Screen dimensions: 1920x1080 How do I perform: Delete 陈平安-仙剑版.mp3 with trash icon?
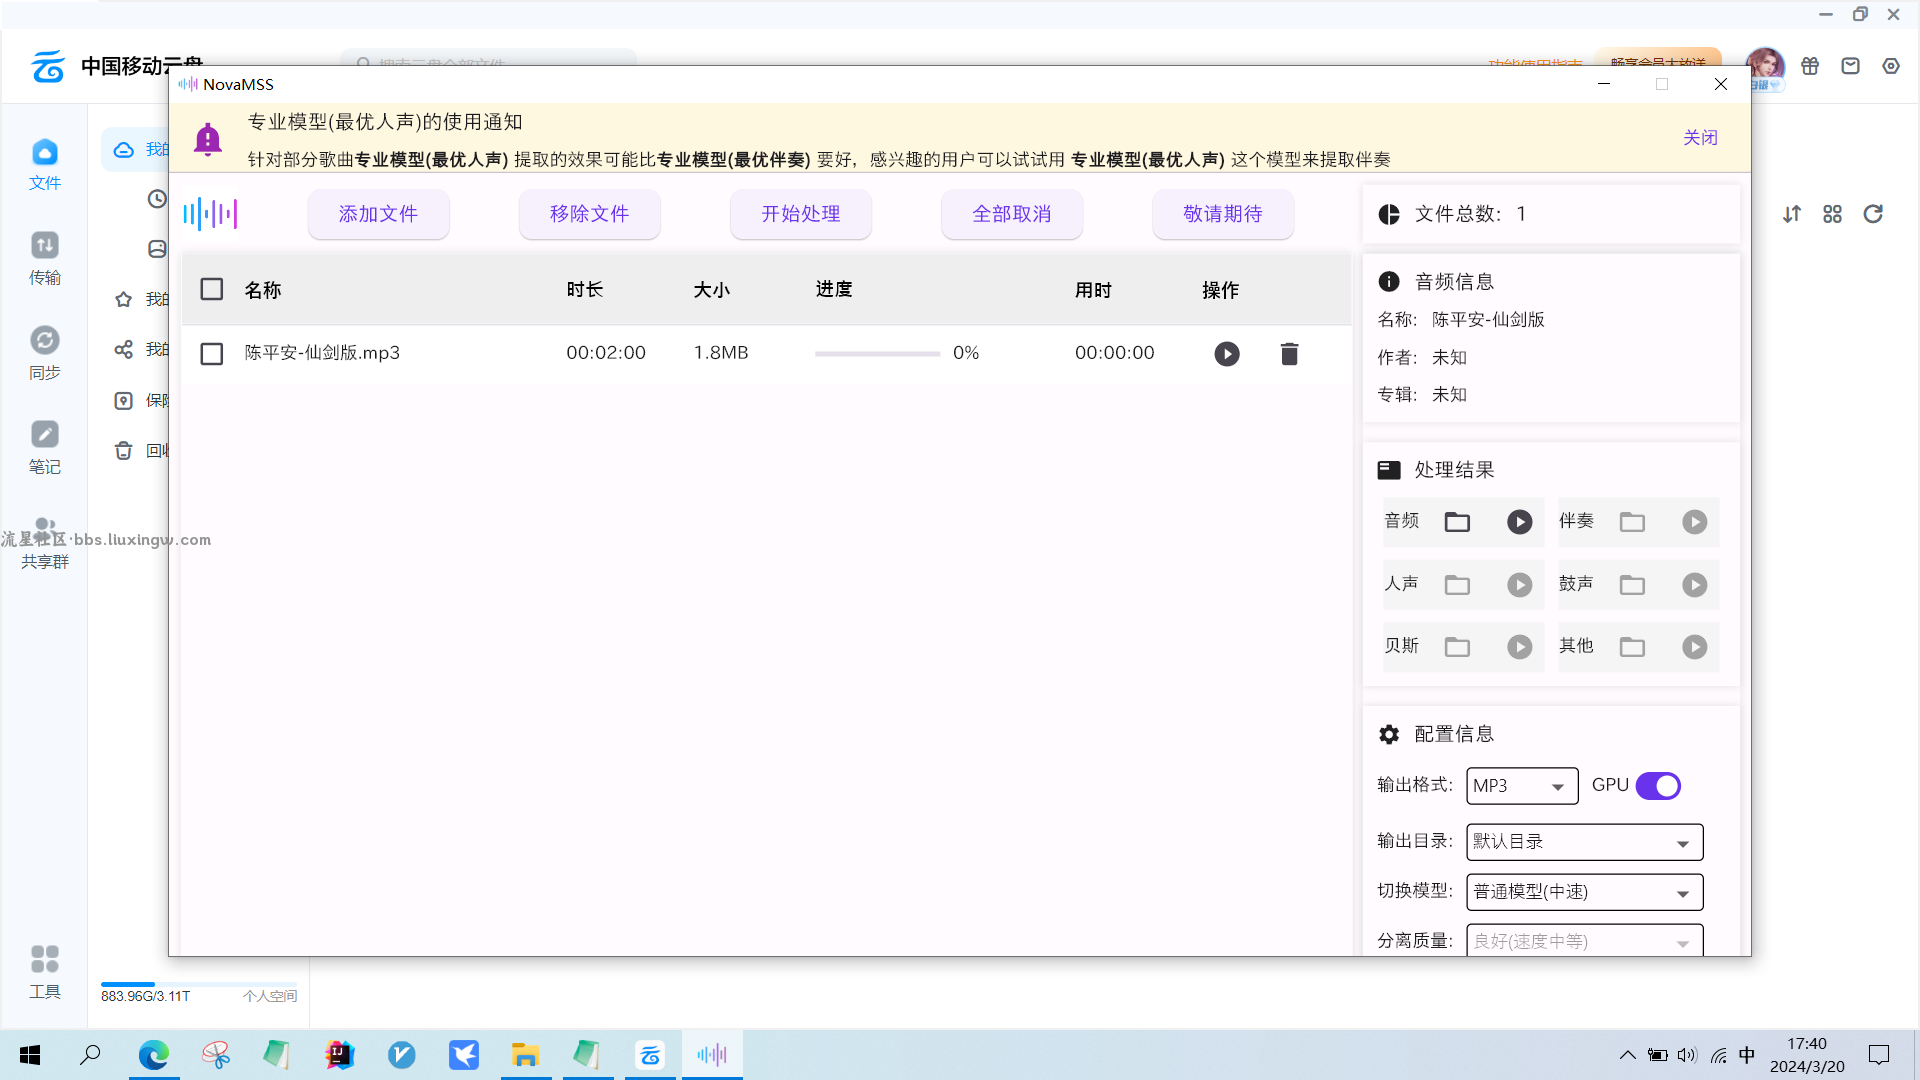[x=1289, y=354]
